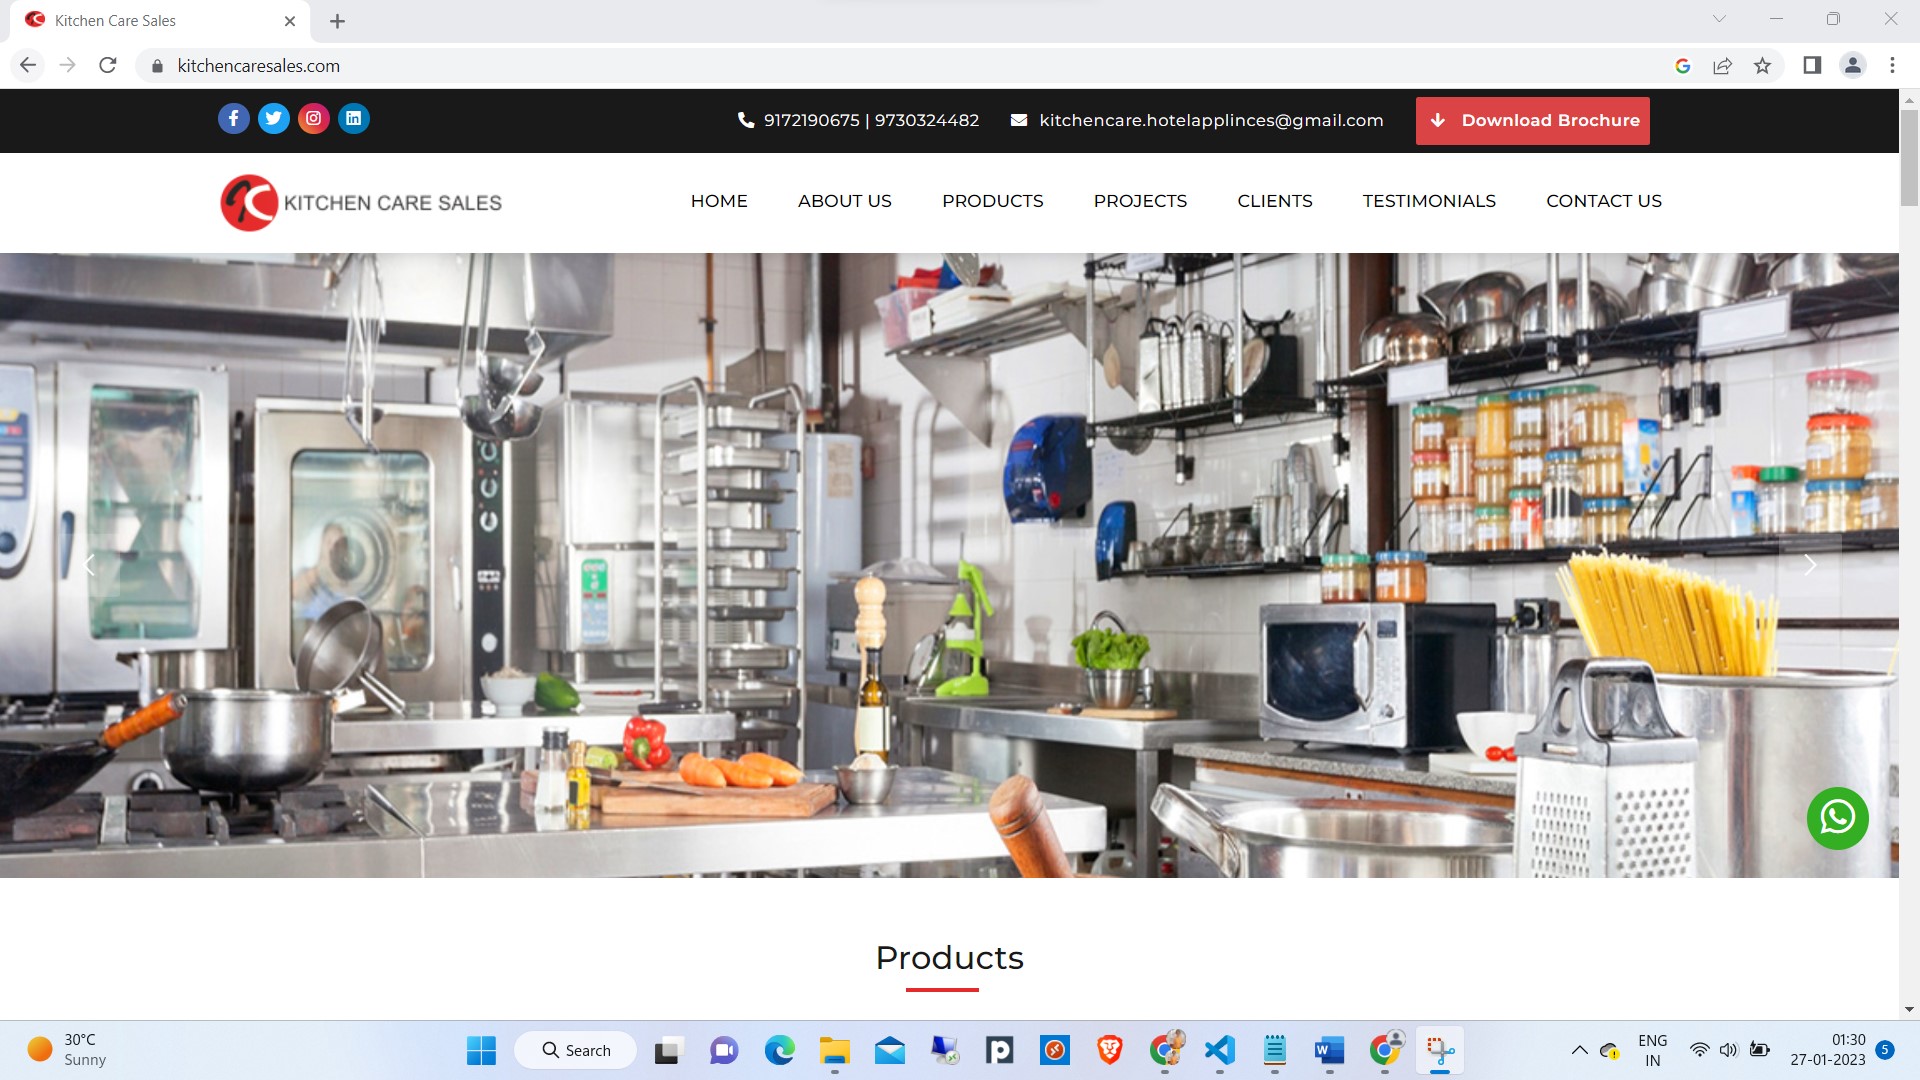Toggle the browser side panel
Image resolution: width=1920 pixels, height=1080 pixels.
[x=1812, y=65]
